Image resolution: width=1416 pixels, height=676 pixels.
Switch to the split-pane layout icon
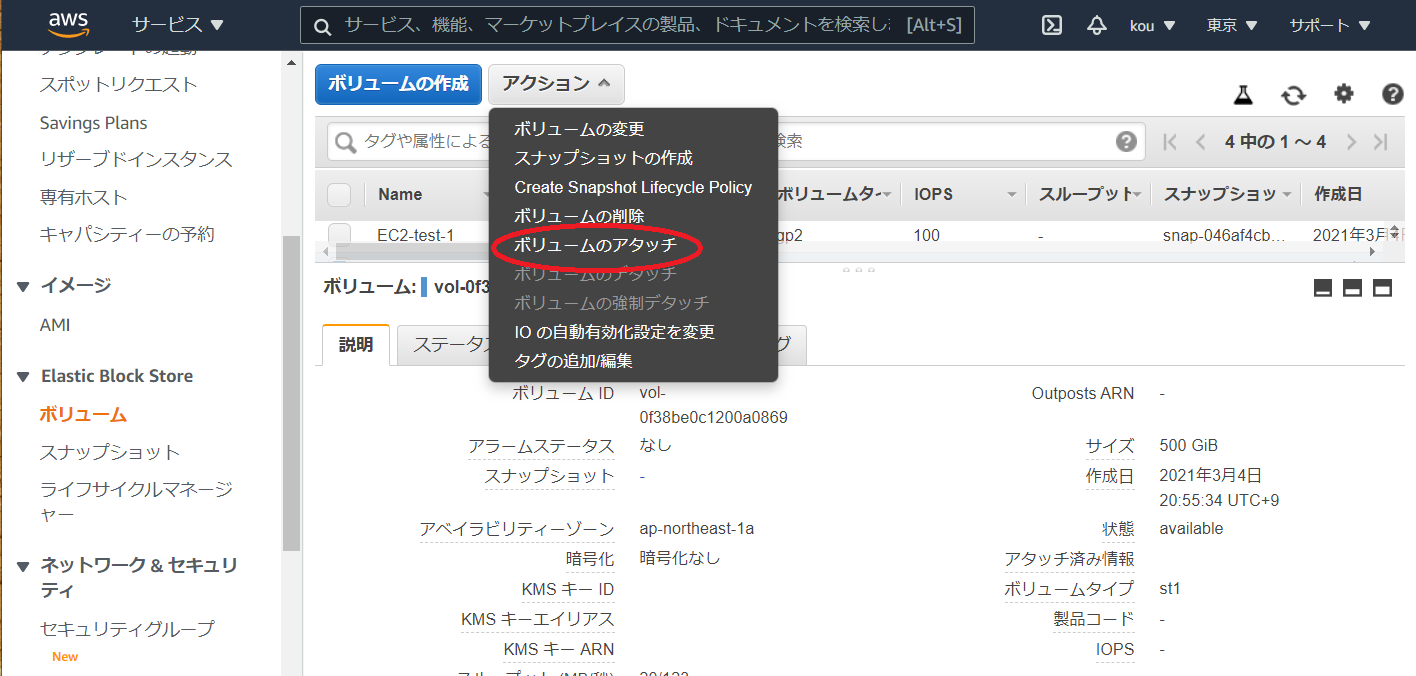pyautogui.click(x=1353, y=287)
